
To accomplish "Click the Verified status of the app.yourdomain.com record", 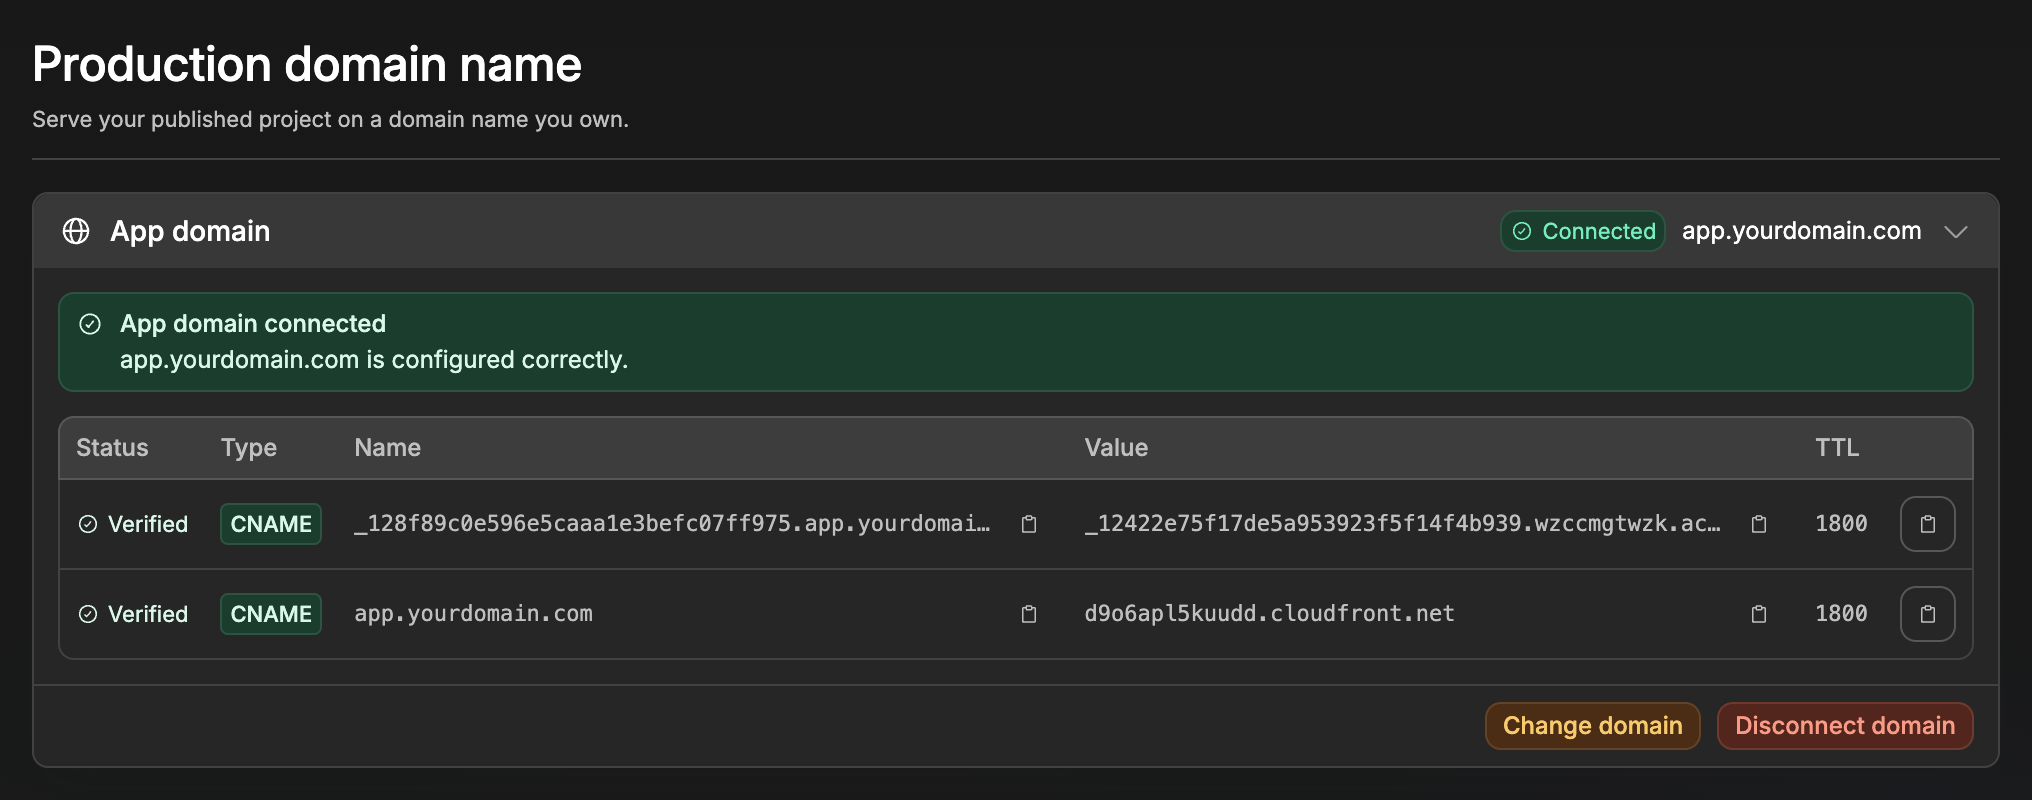I will point(133,614).
